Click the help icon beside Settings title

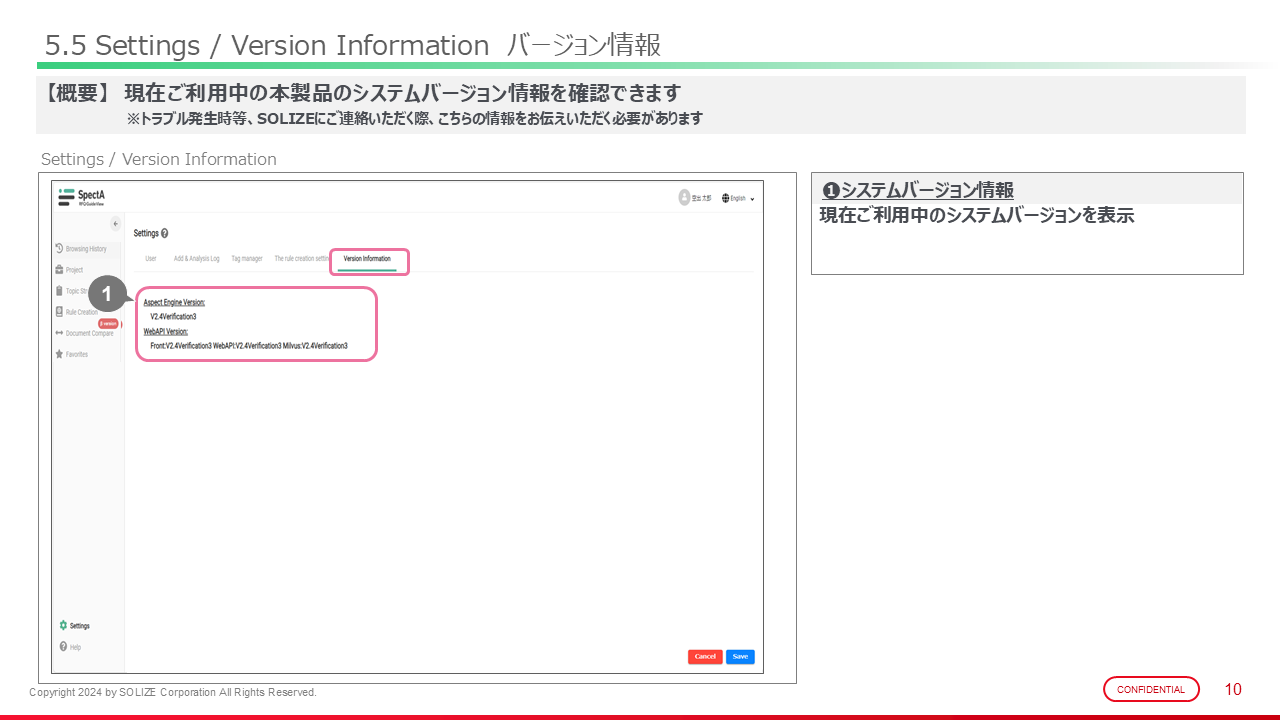click(164, 233)
